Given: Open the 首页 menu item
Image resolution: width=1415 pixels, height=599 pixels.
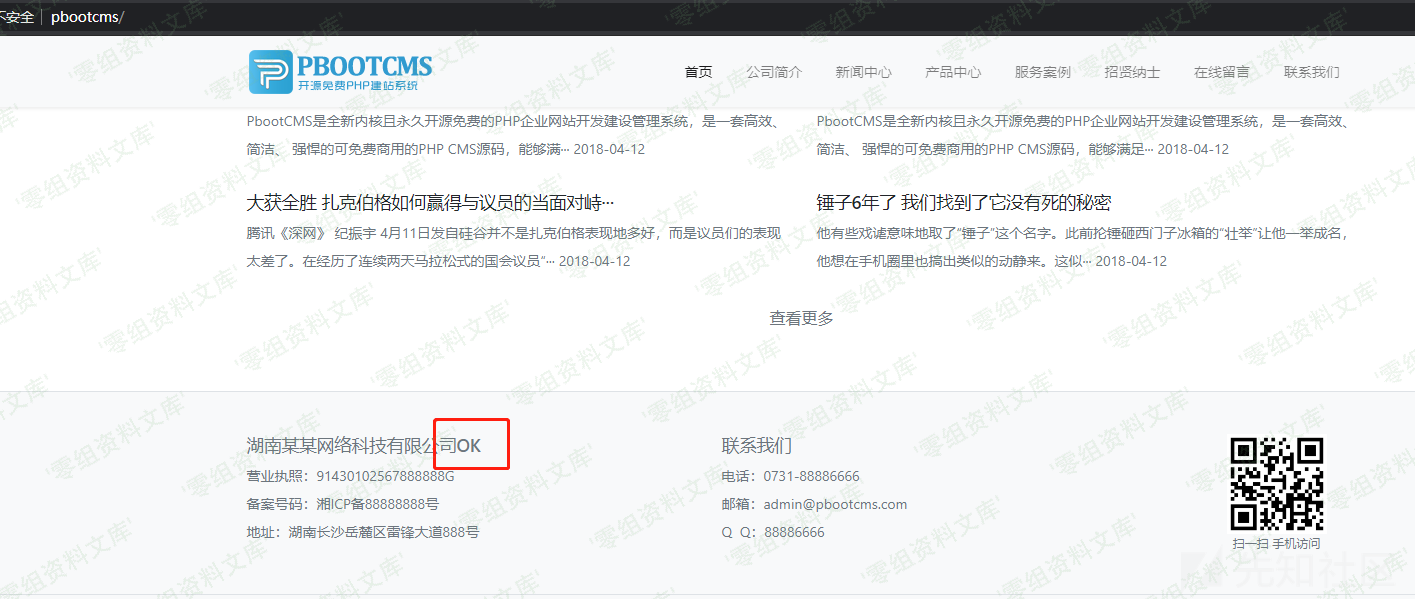Looking at the screenshot, I should 698,71.
